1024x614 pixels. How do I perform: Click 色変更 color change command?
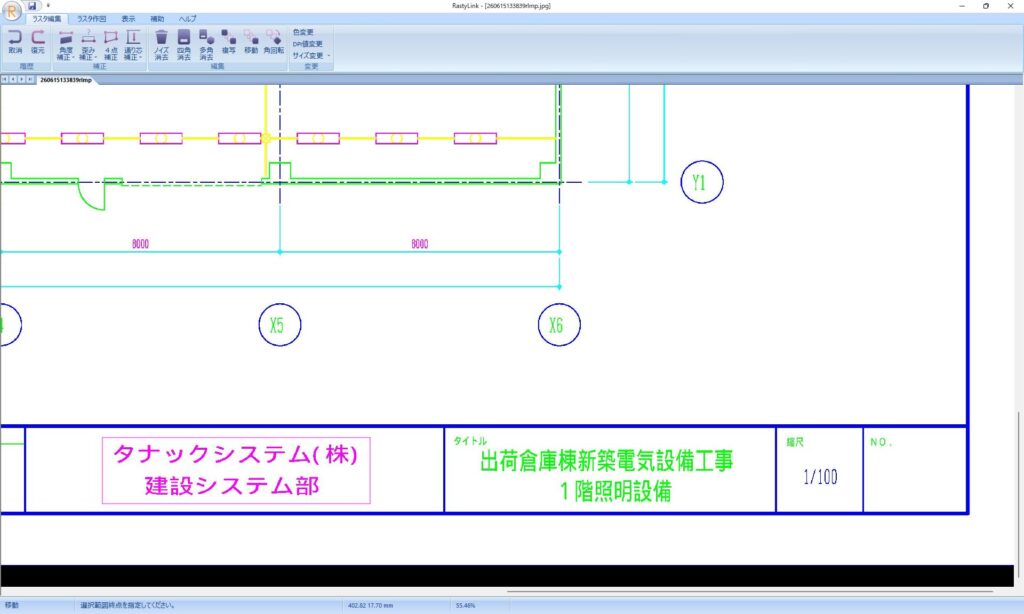pos(303,32)
